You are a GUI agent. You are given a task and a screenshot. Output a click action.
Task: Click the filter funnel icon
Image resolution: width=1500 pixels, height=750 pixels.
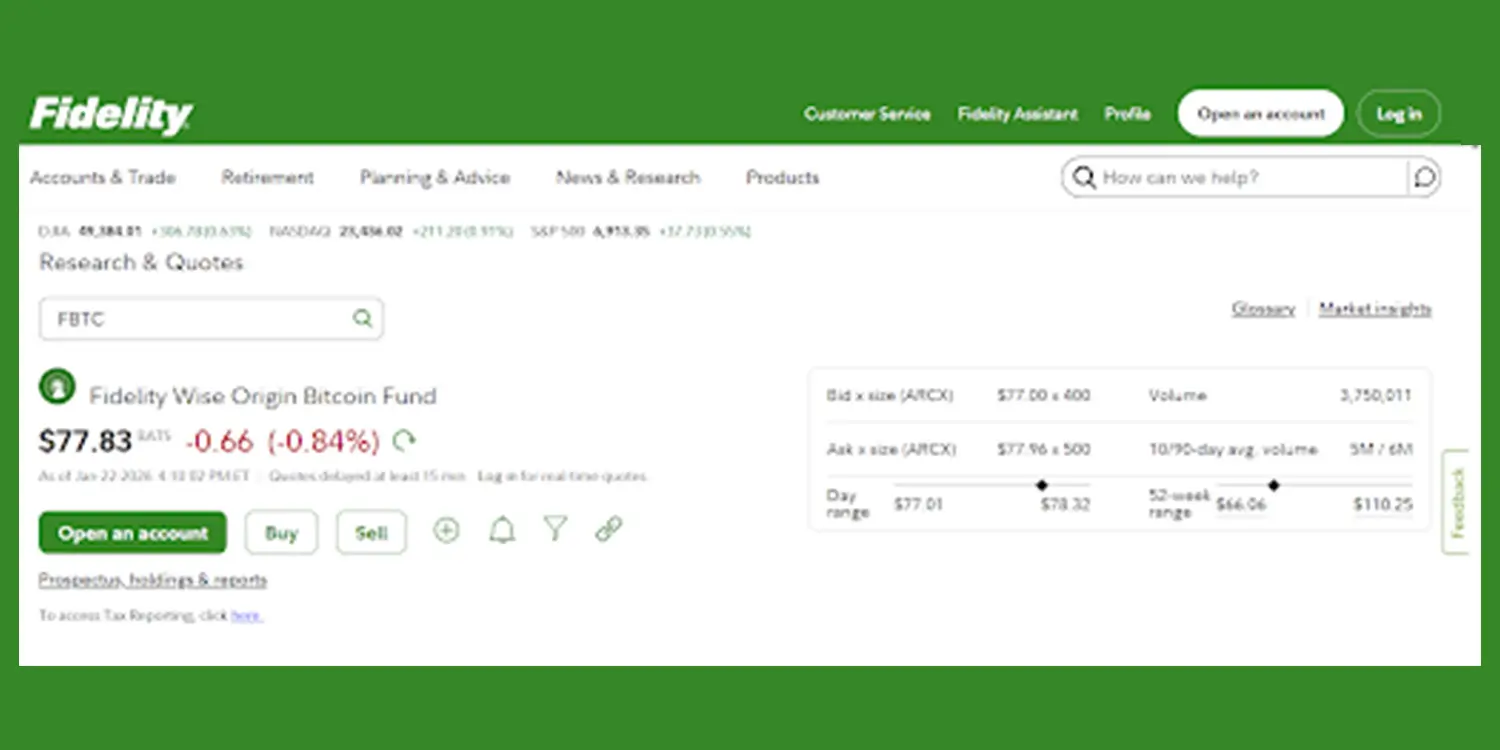pyautogui.click(x=556, y=530)
